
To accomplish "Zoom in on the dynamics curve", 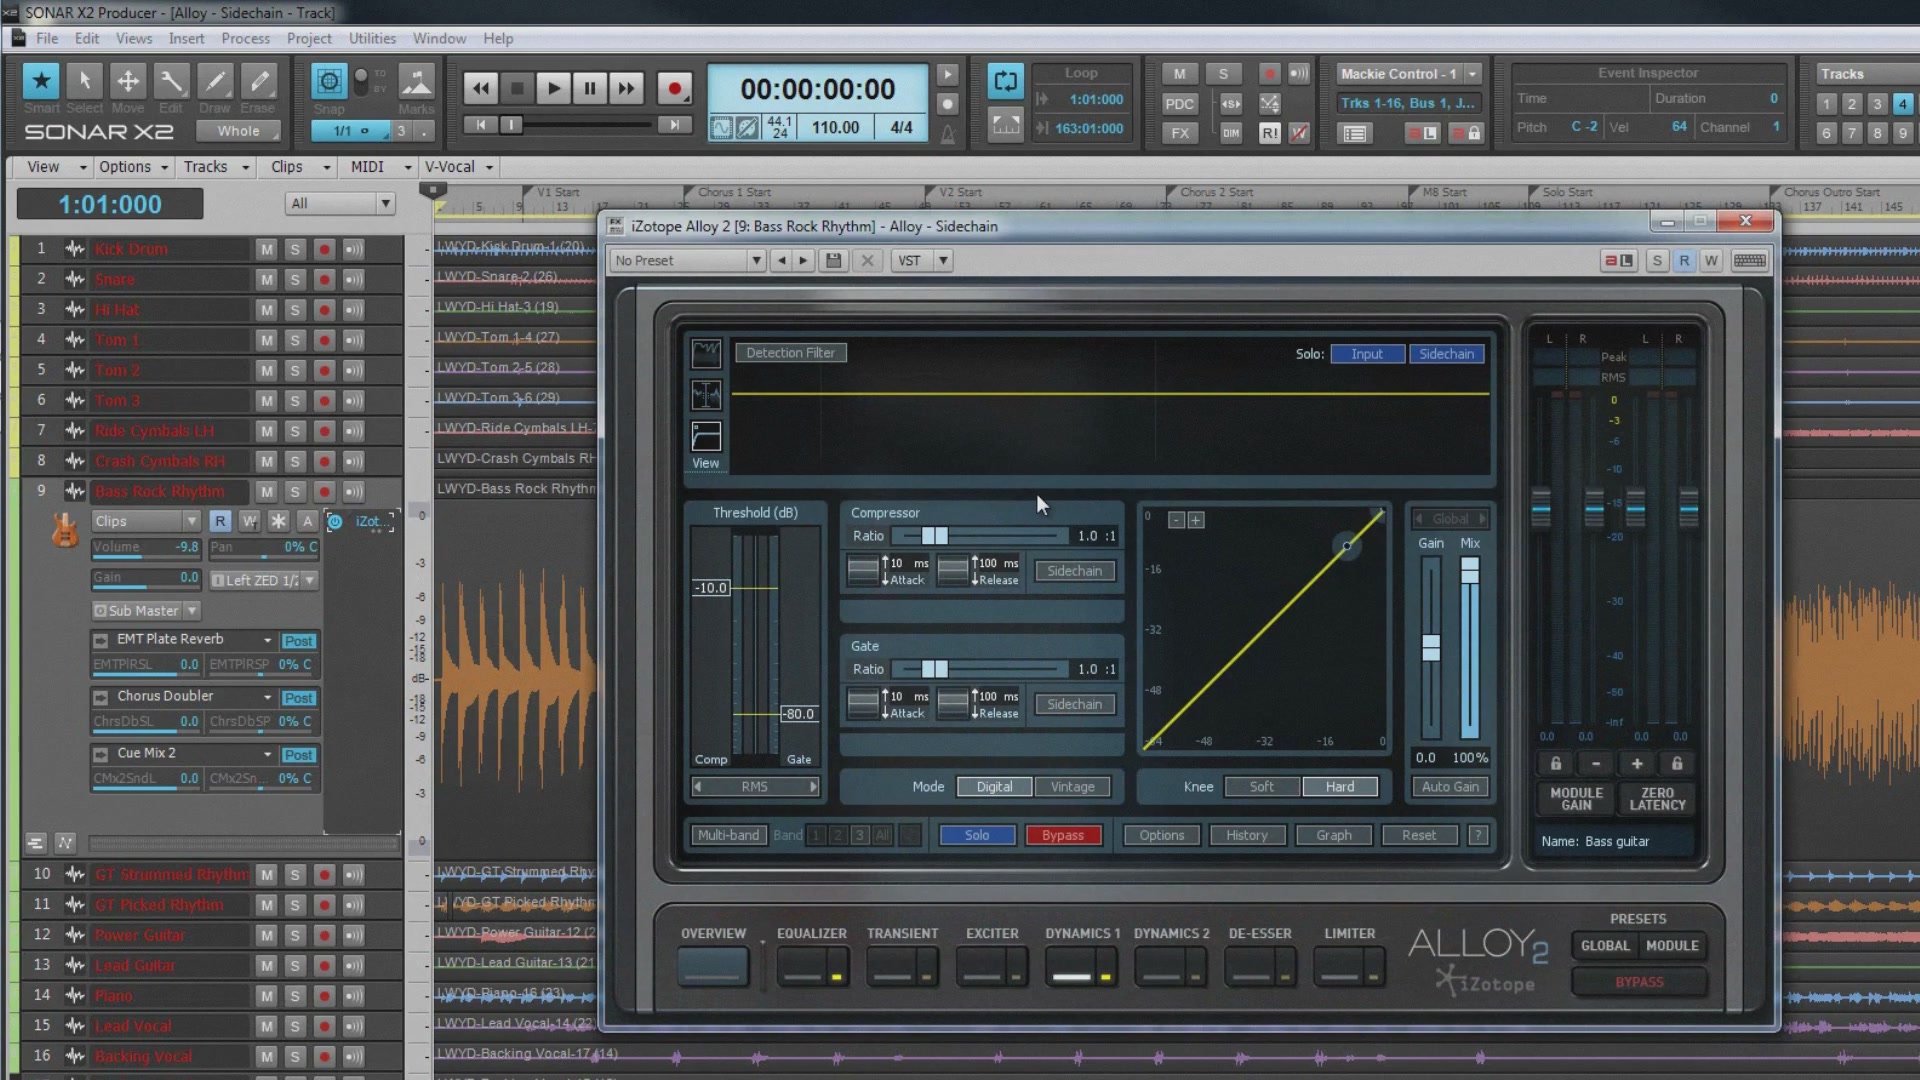I will [1196, 520].
